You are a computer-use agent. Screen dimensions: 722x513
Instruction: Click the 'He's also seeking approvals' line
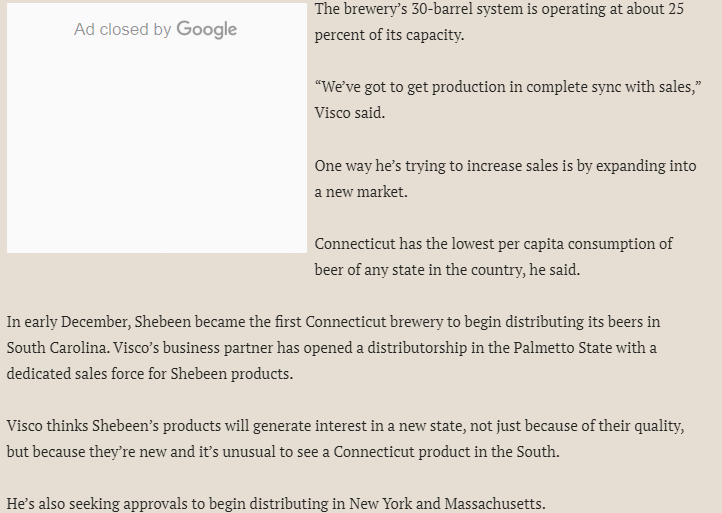coord(276,504)
